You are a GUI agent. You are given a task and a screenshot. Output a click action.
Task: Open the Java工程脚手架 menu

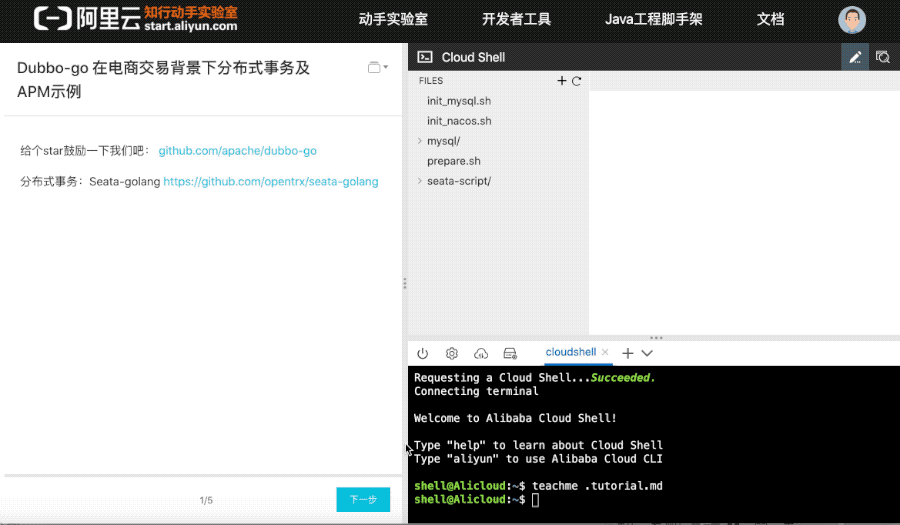pyautogui.click(x=653, y=20)
